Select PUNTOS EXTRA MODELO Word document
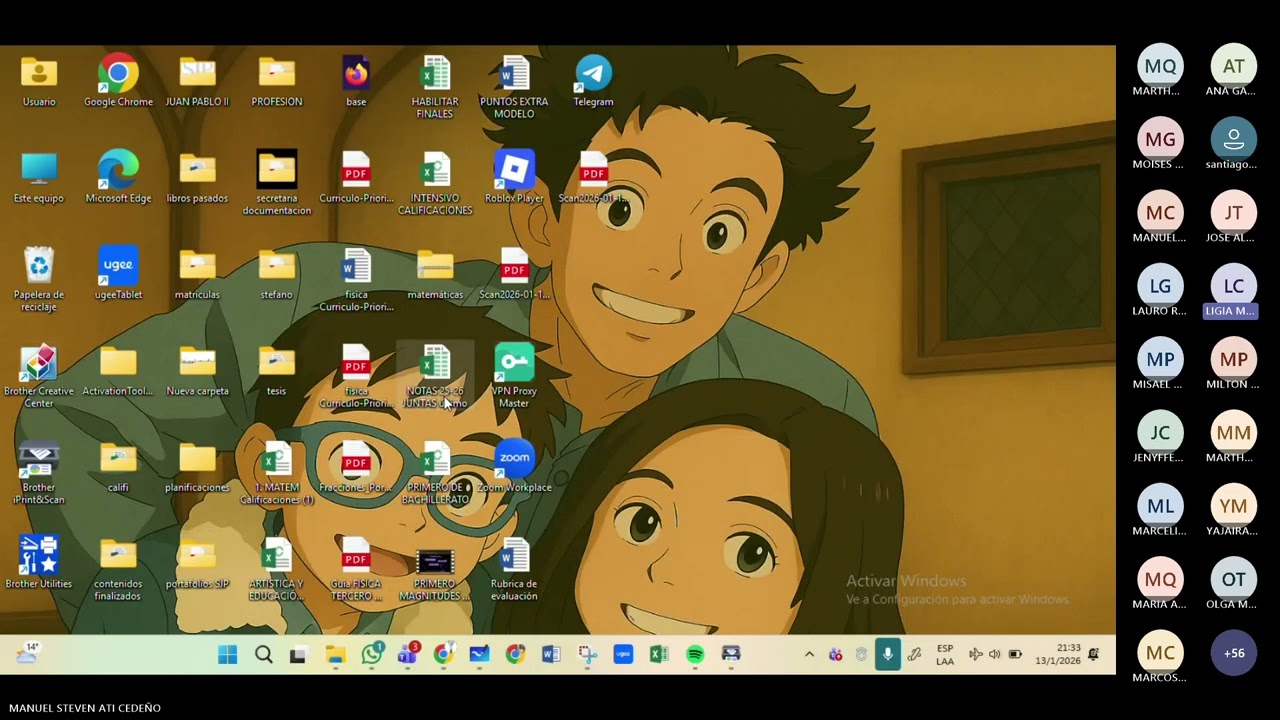Screen dimensions: 1280x720 tap(514, 87)
